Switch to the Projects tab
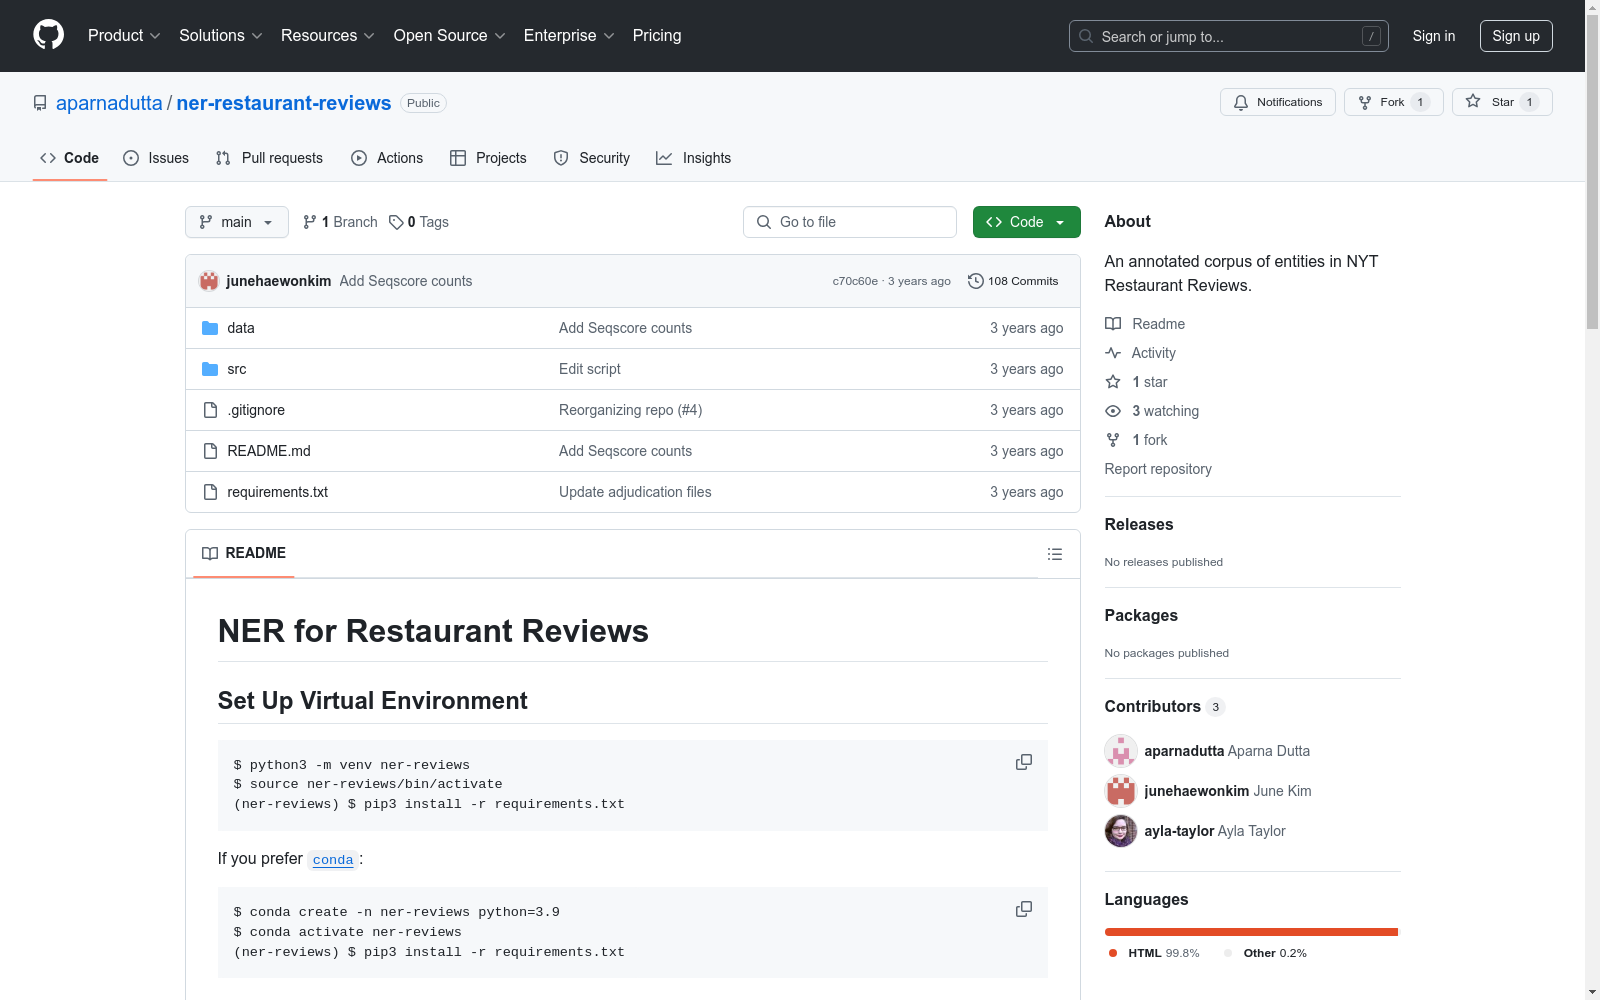This screenshot has height=1000, width=1600. [488, 158]
